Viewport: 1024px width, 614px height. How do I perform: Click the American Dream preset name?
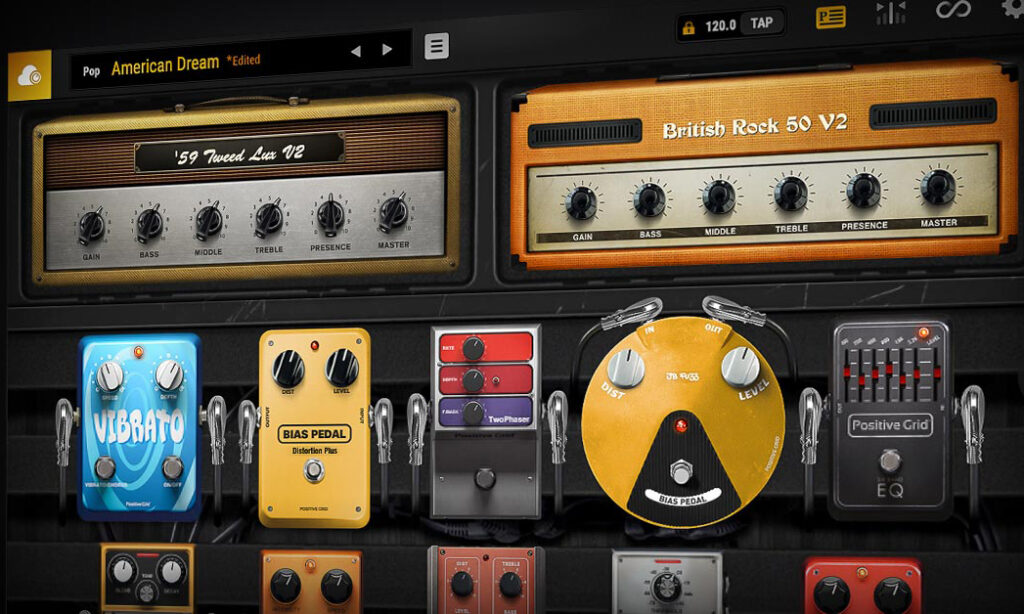pos(165,65)
